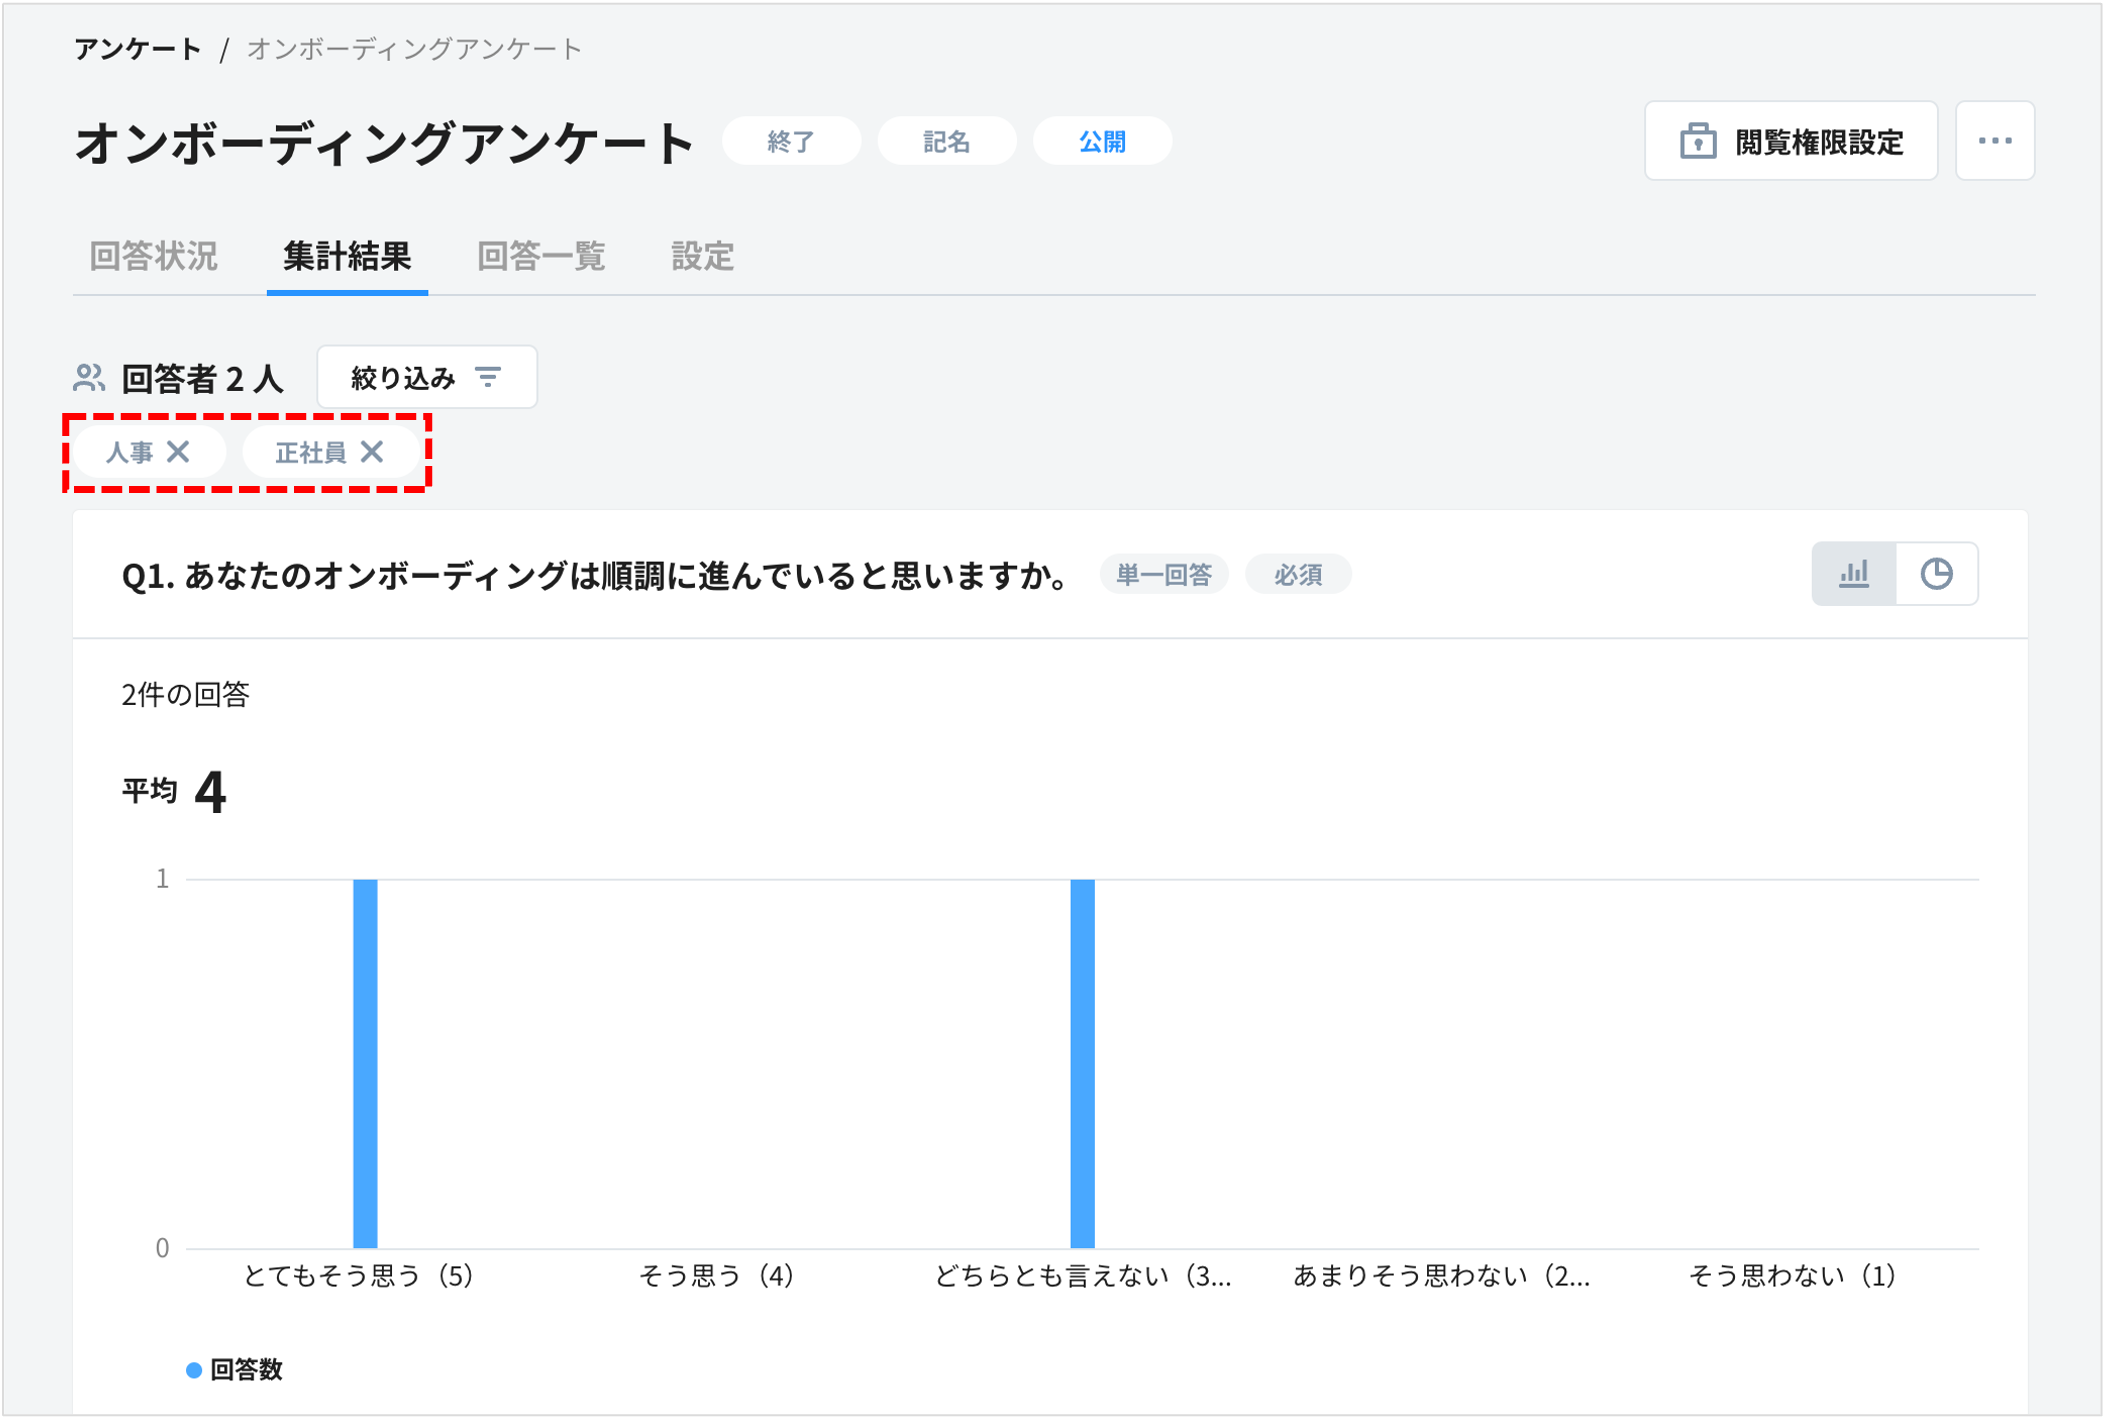Open the 絞り込み filter panel

click(x=425, y=377)
